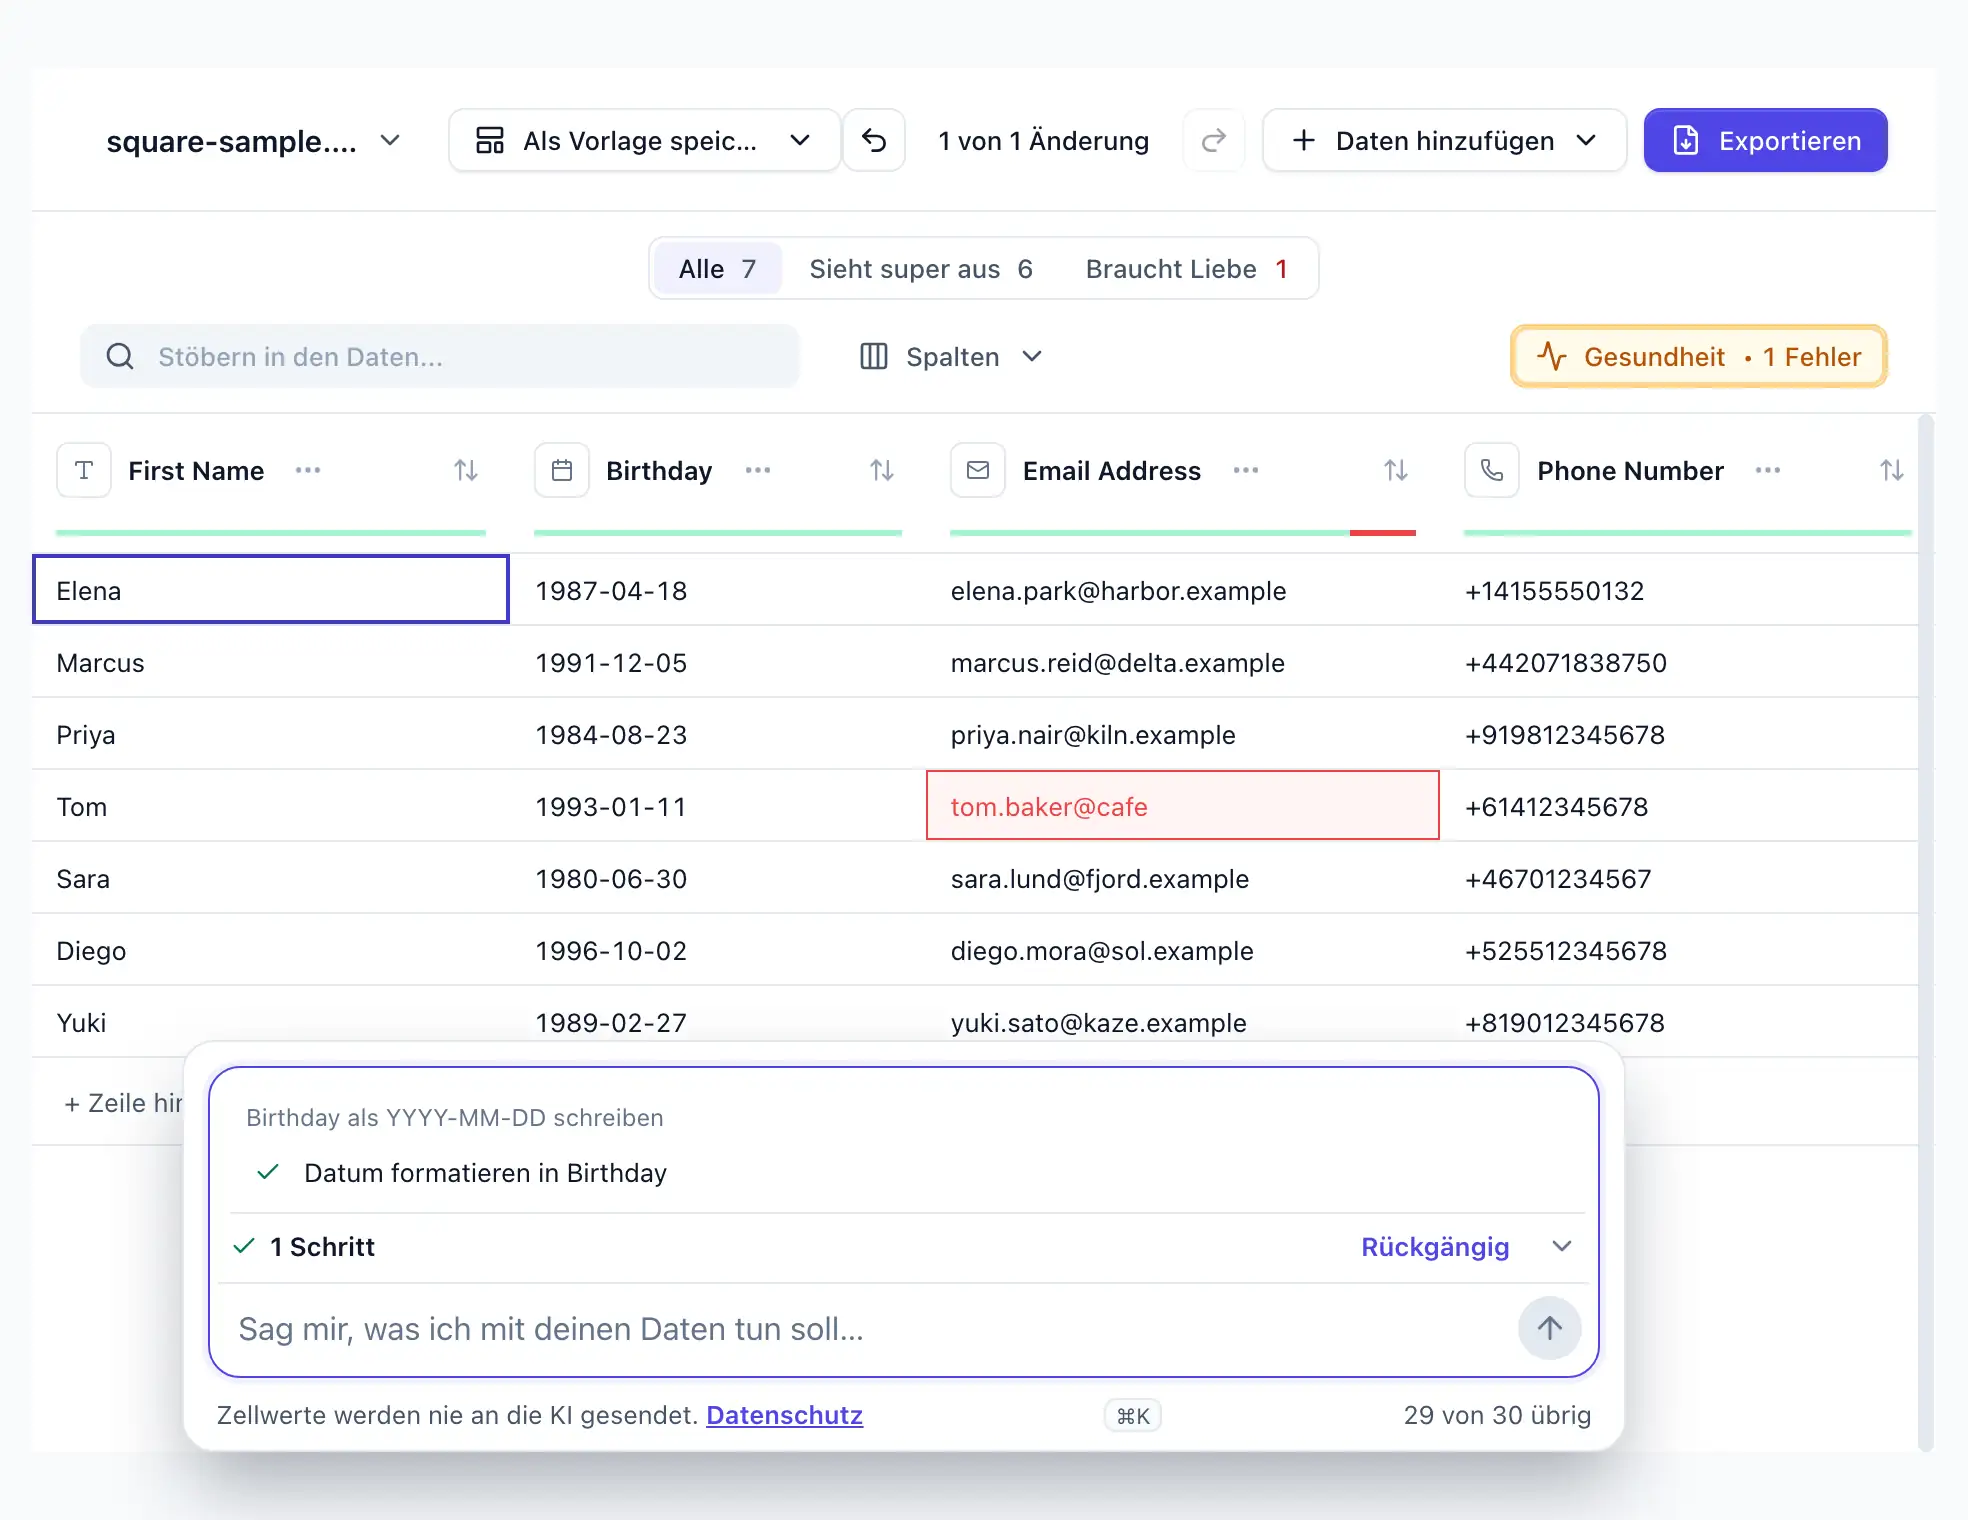Open the Daten hinzufügen dropdown
The image size is (1968, 1520).
(1444, 141)
